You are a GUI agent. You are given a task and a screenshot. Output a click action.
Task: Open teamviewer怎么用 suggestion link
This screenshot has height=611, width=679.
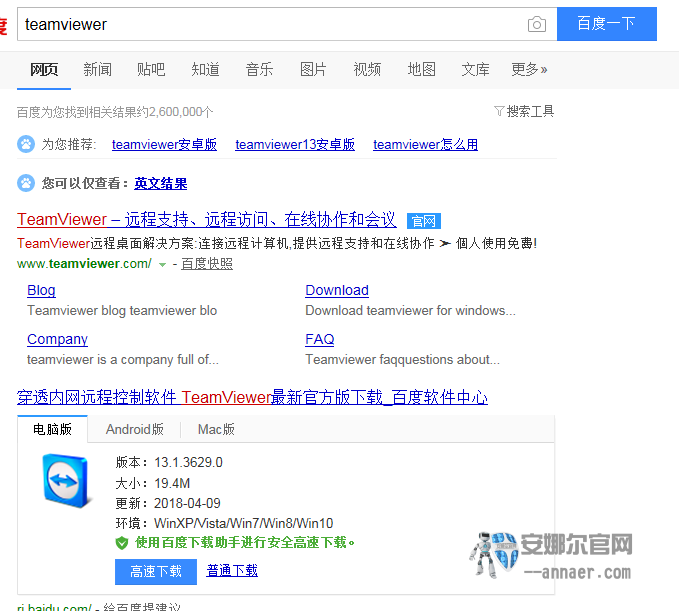click(x=426, y=145)
